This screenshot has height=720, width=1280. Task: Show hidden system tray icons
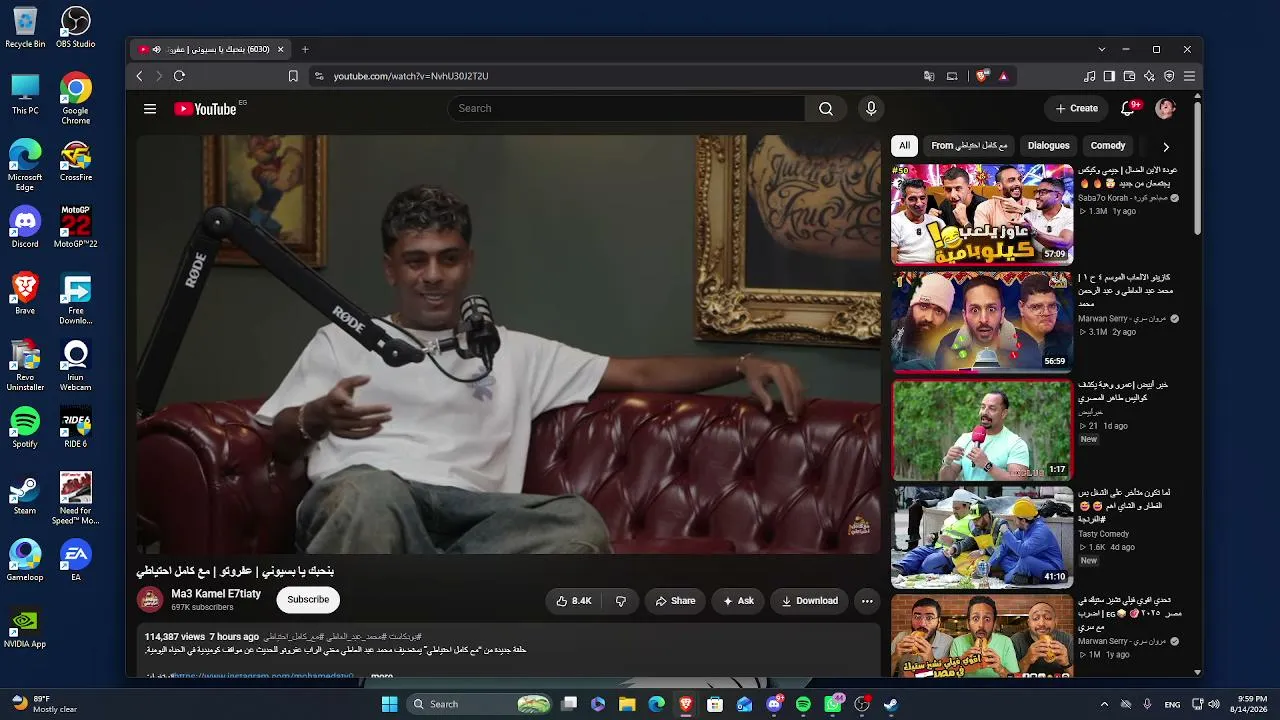pos(1104,704)
